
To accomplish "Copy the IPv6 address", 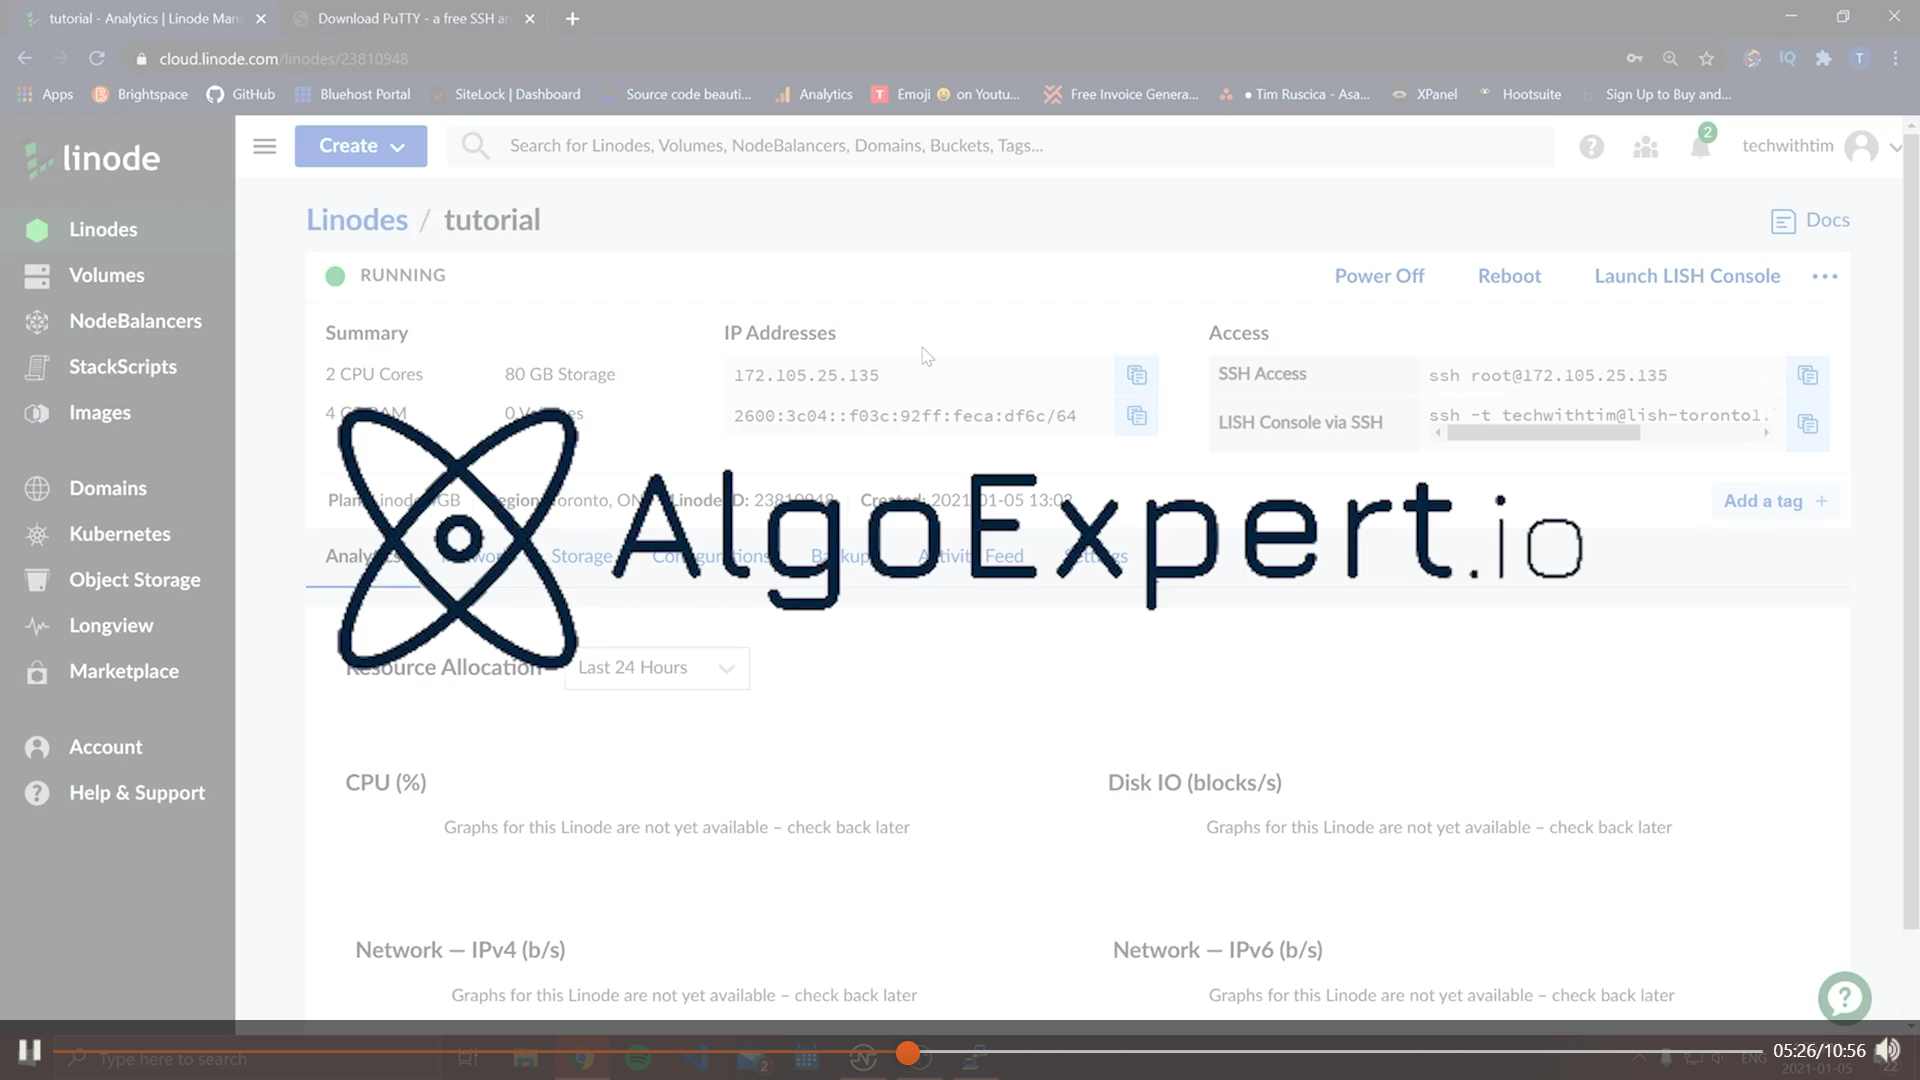I will click(1136, 416).
